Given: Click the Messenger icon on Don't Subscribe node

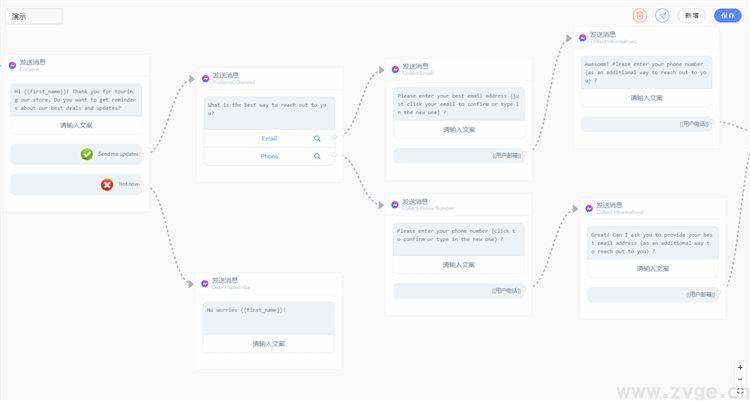Looking at the screenshot, I should click(x=205, y=283).
